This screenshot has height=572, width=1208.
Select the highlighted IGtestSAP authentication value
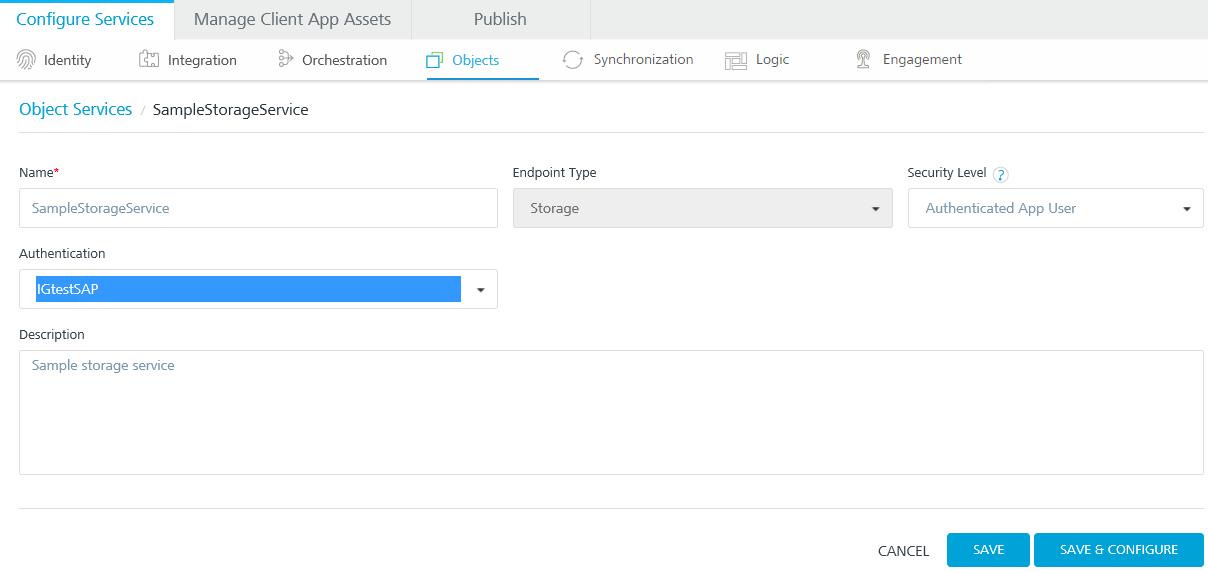(x=248, y=289)
